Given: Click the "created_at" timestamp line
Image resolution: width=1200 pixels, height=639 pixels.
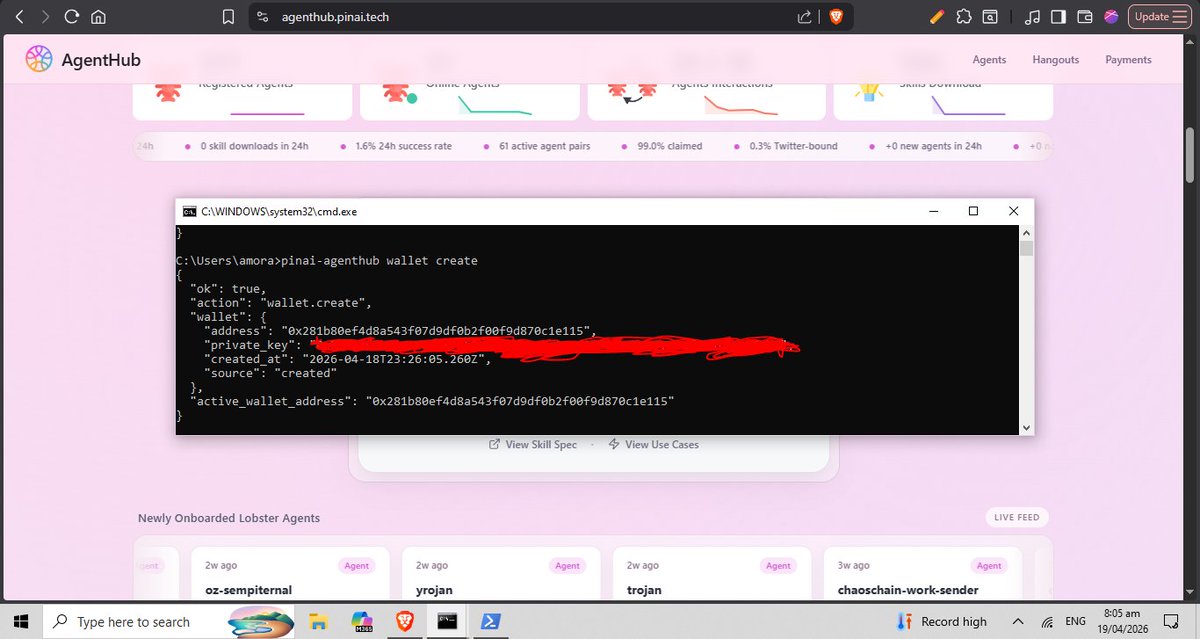Looking at the screenshot, I should point(347,358).
